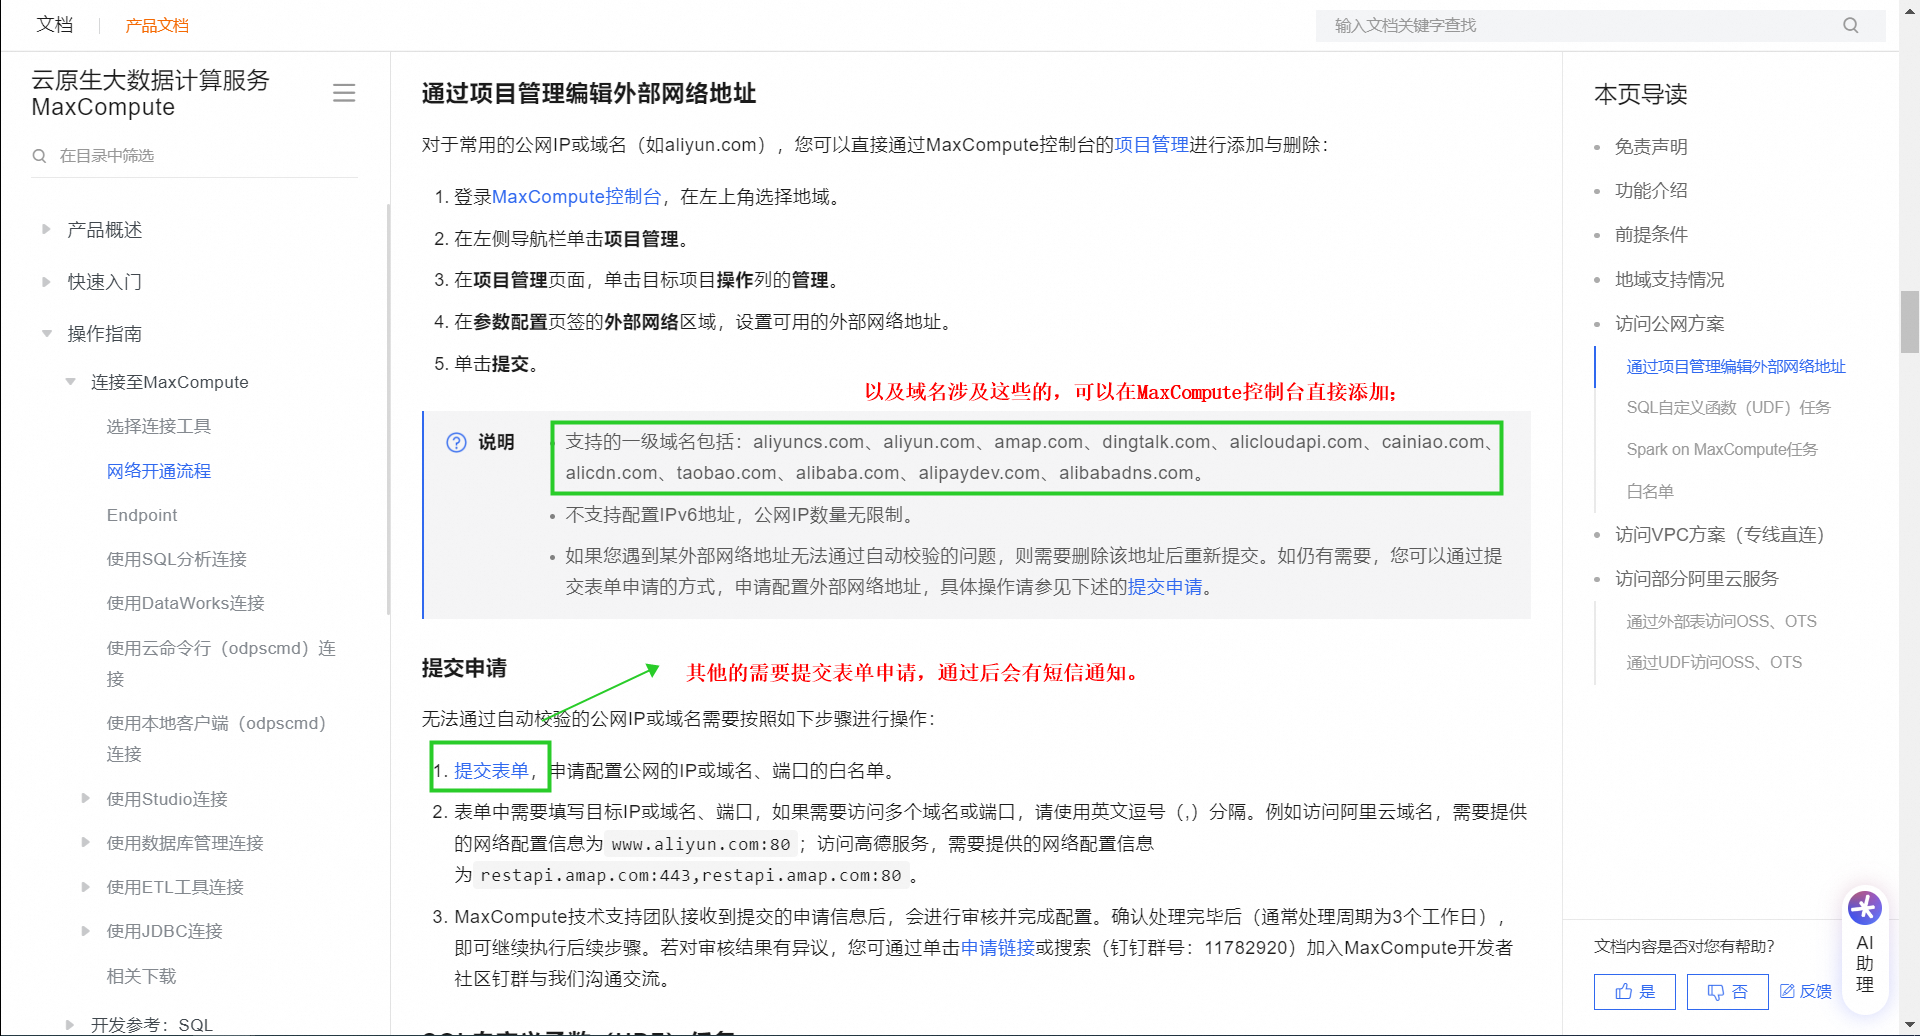Open the 提交表单 link in step 1
Image resolution: width=1920 pixels, height=1036 pixels.
(x=491, y=771)
